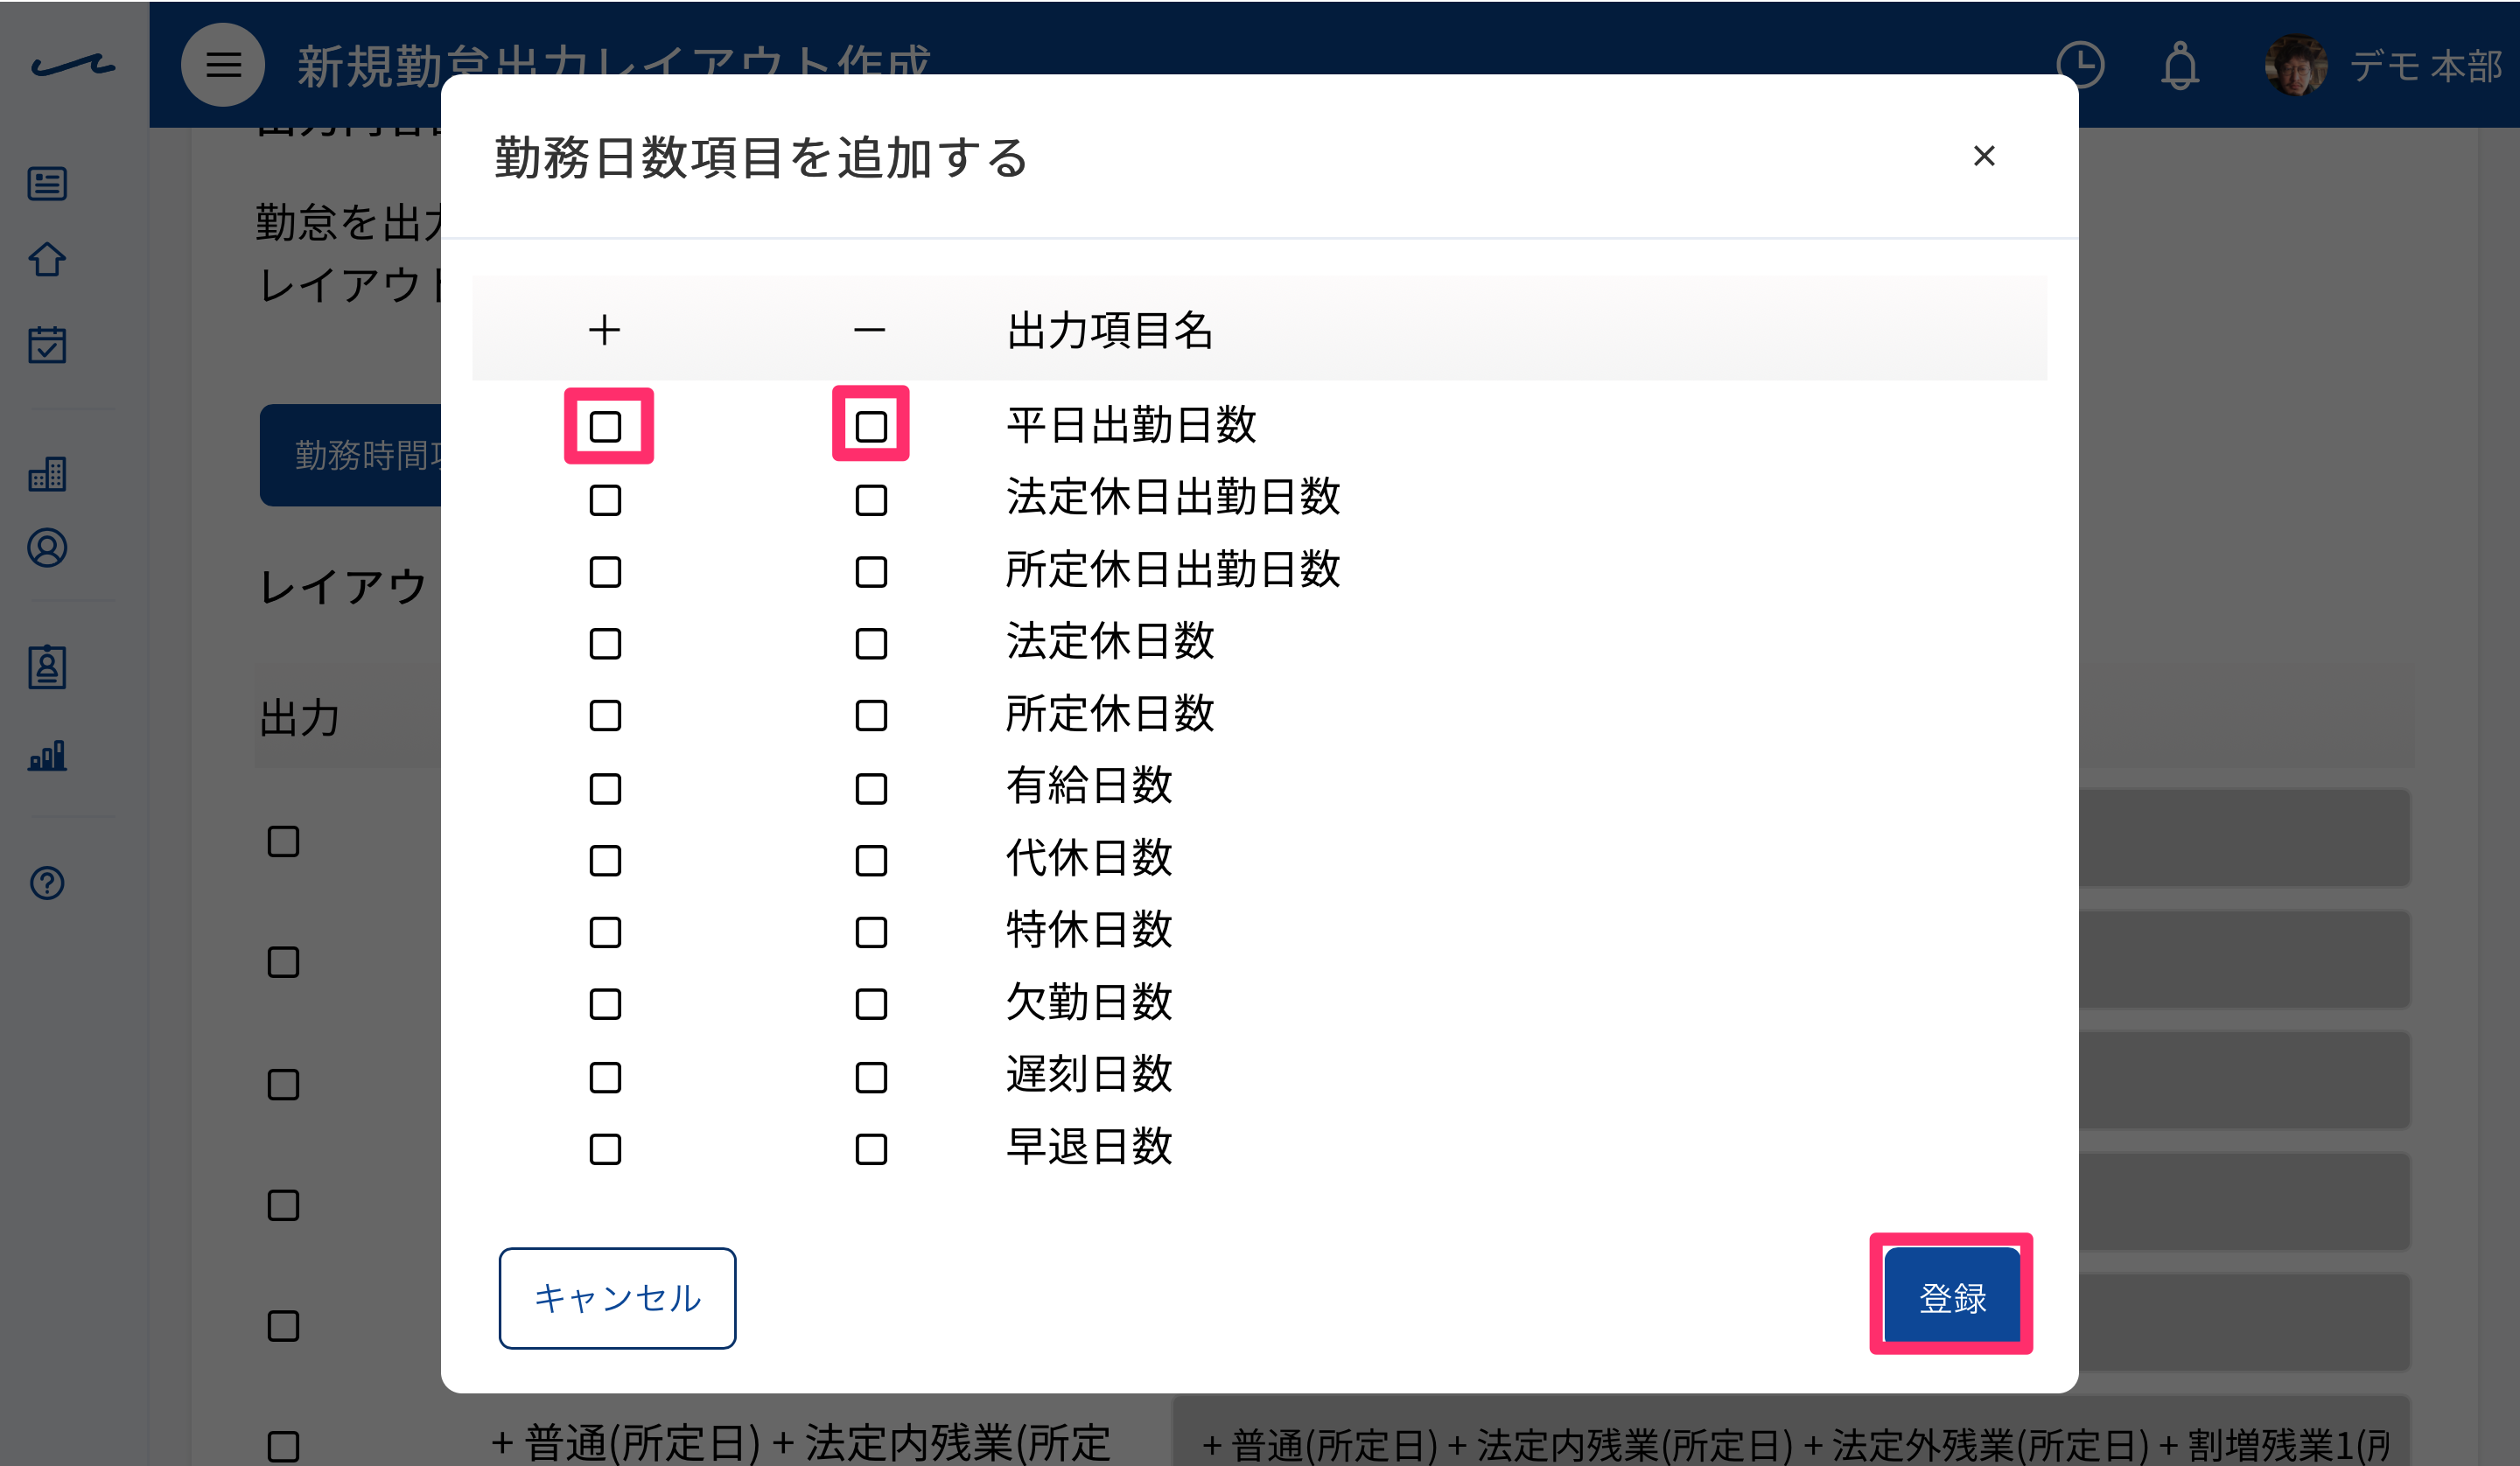Check plus box for 所定休日出勤日数
This screenshot has height=1466, width=2520.
pyautogui.click(x=605, y=572)
